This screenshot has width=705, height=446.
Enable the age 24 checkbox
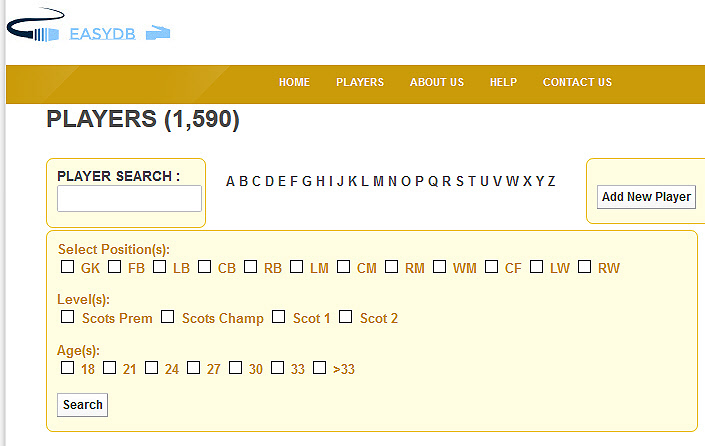click(x=152, y=367)
